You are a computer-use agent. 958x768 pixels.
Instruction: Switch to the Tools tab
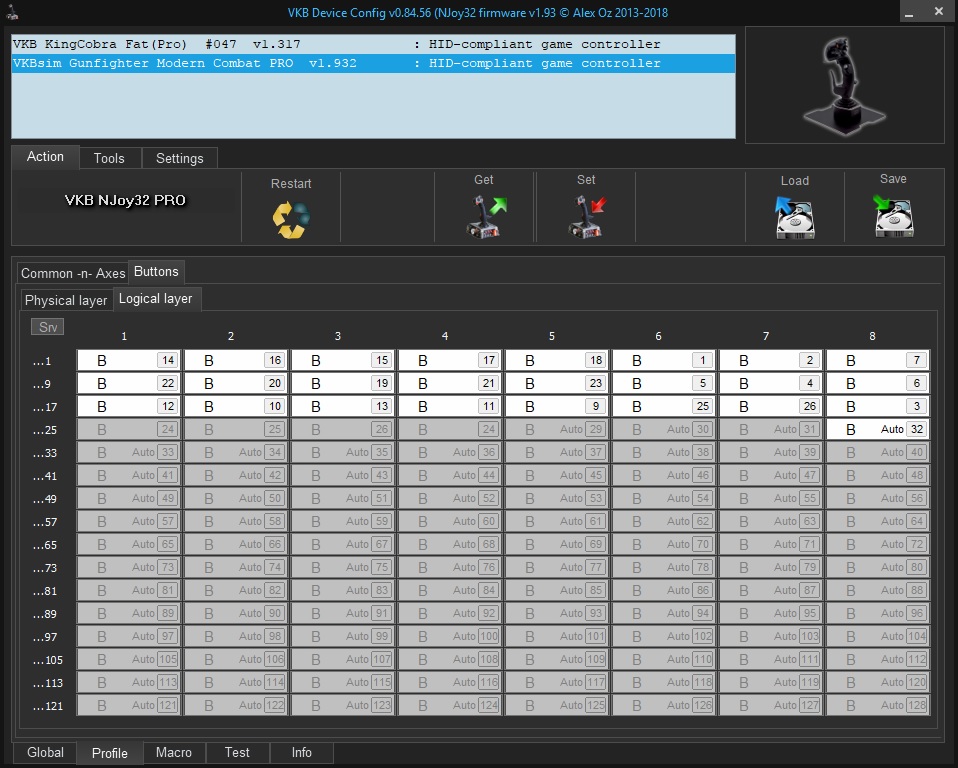[109, 158]
